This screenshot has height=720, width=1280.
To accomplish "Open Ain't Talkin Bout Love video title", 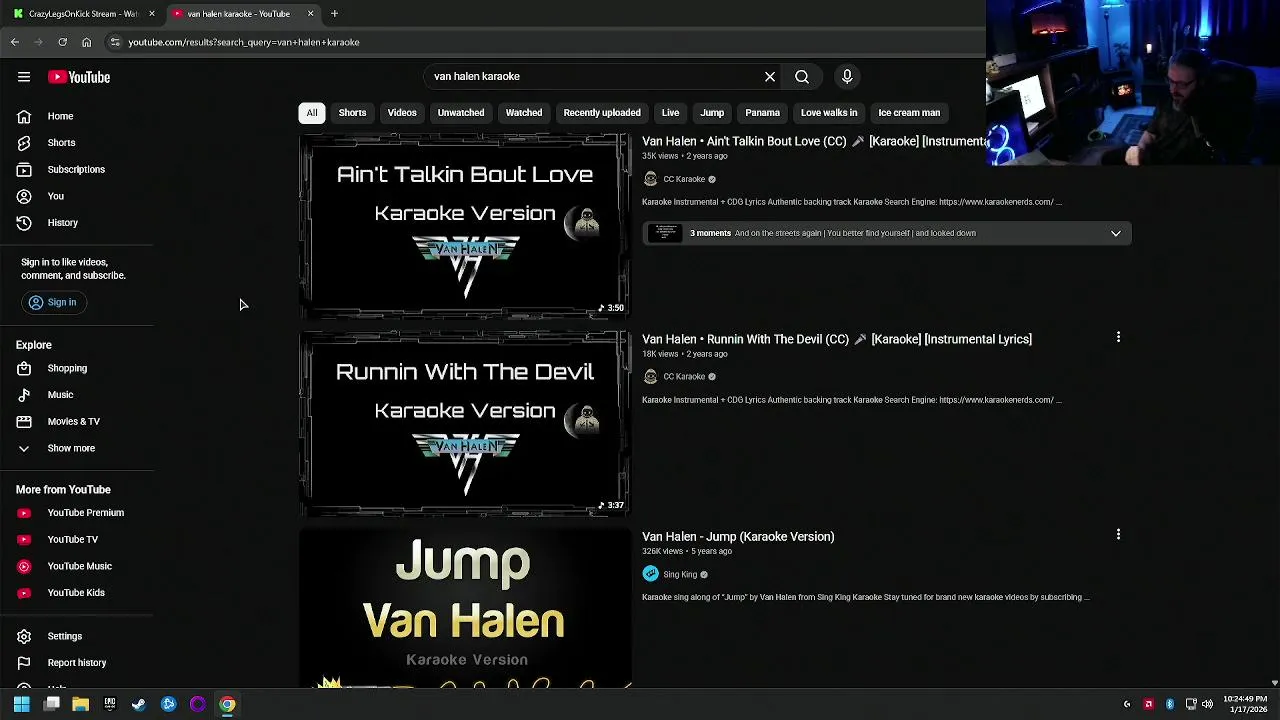I will 815,141.
